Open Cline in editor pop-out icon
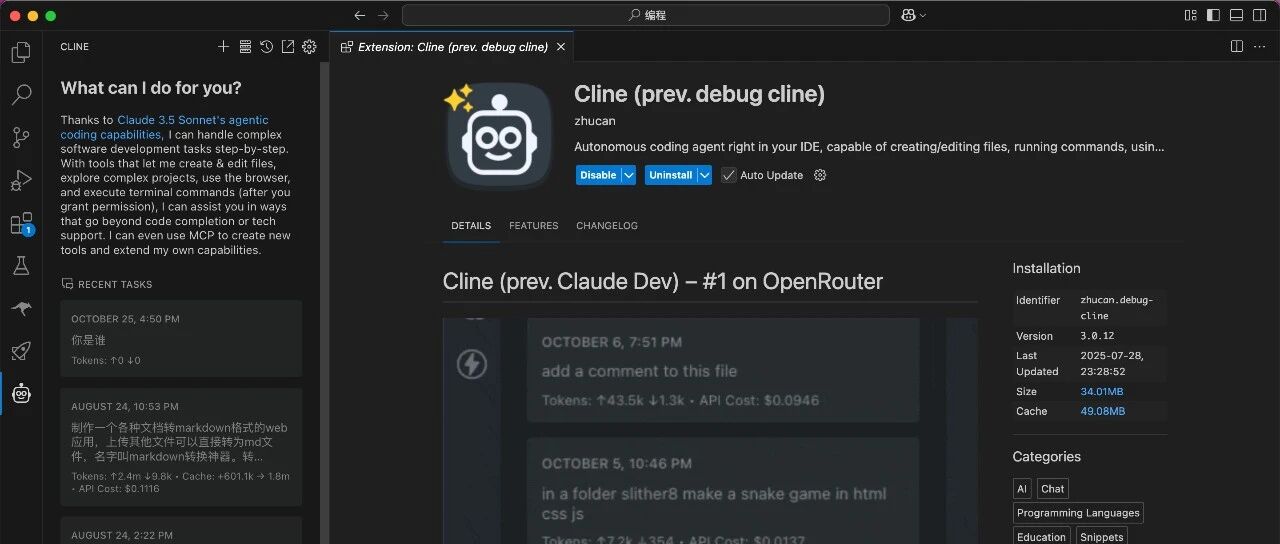Viewport: 1280px width, 544px height. 288,47
